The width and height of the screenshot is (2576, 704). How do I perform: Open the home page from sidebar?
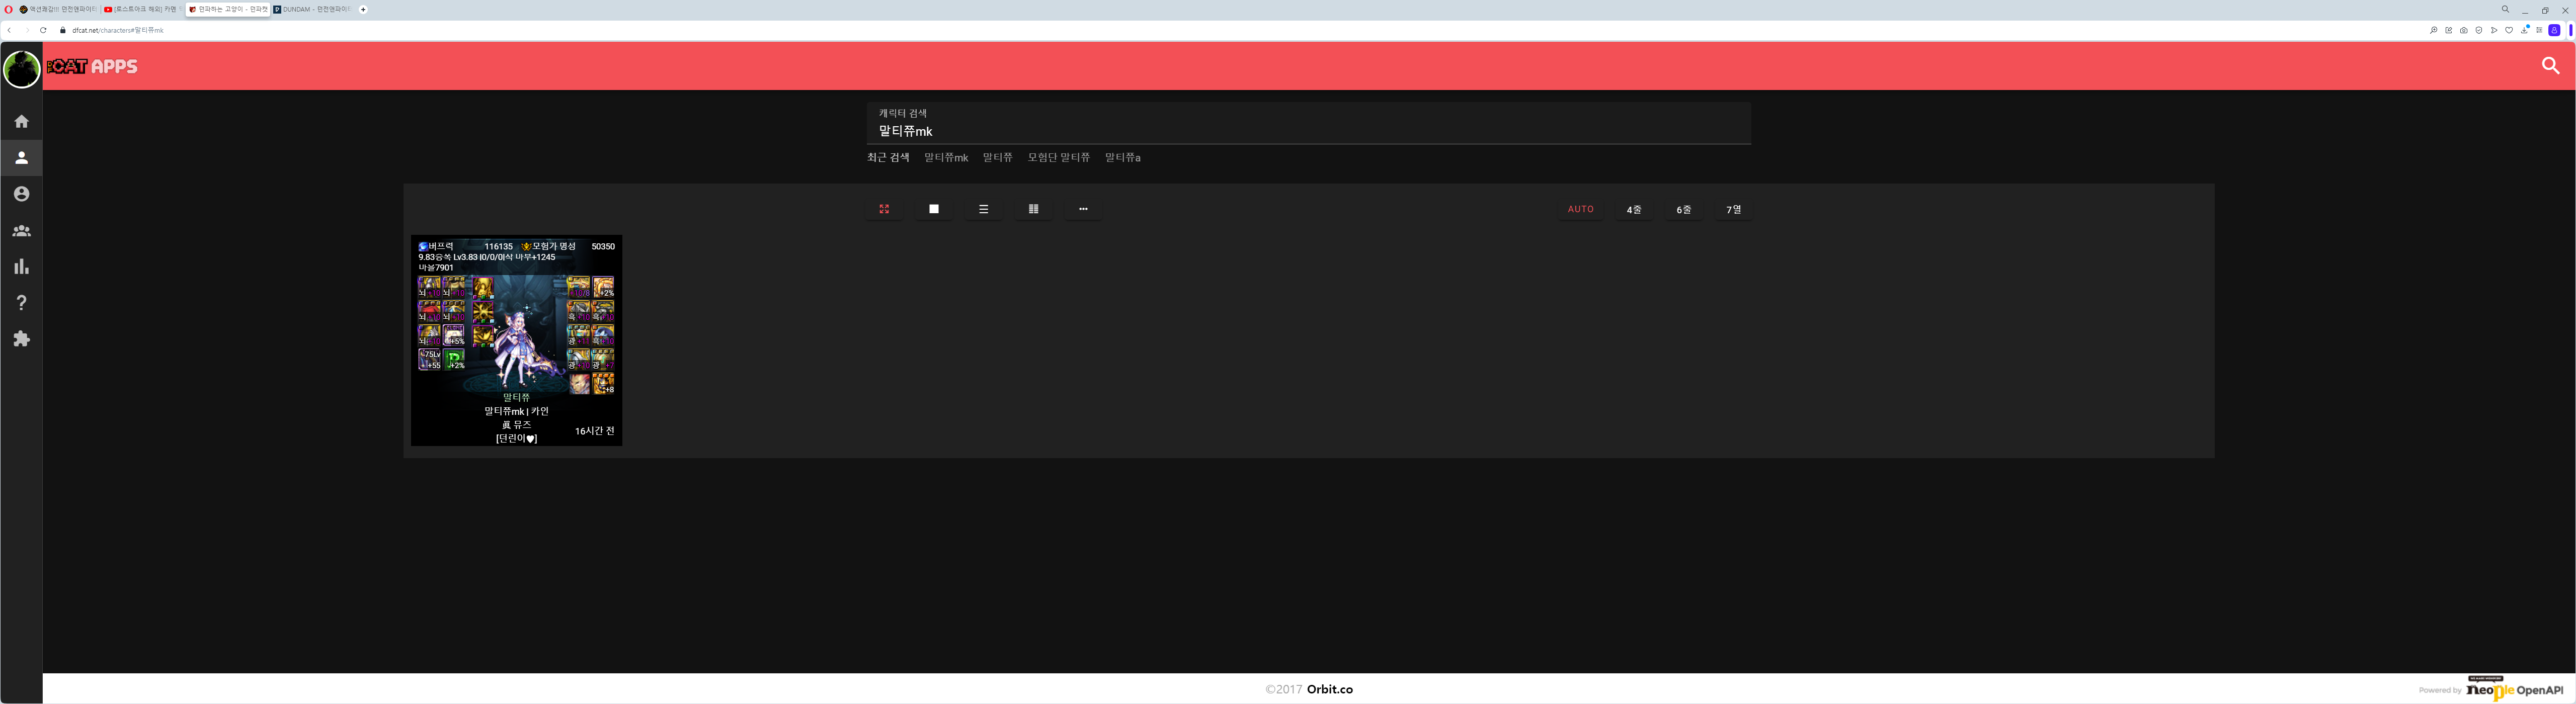[x=21, y=121]
